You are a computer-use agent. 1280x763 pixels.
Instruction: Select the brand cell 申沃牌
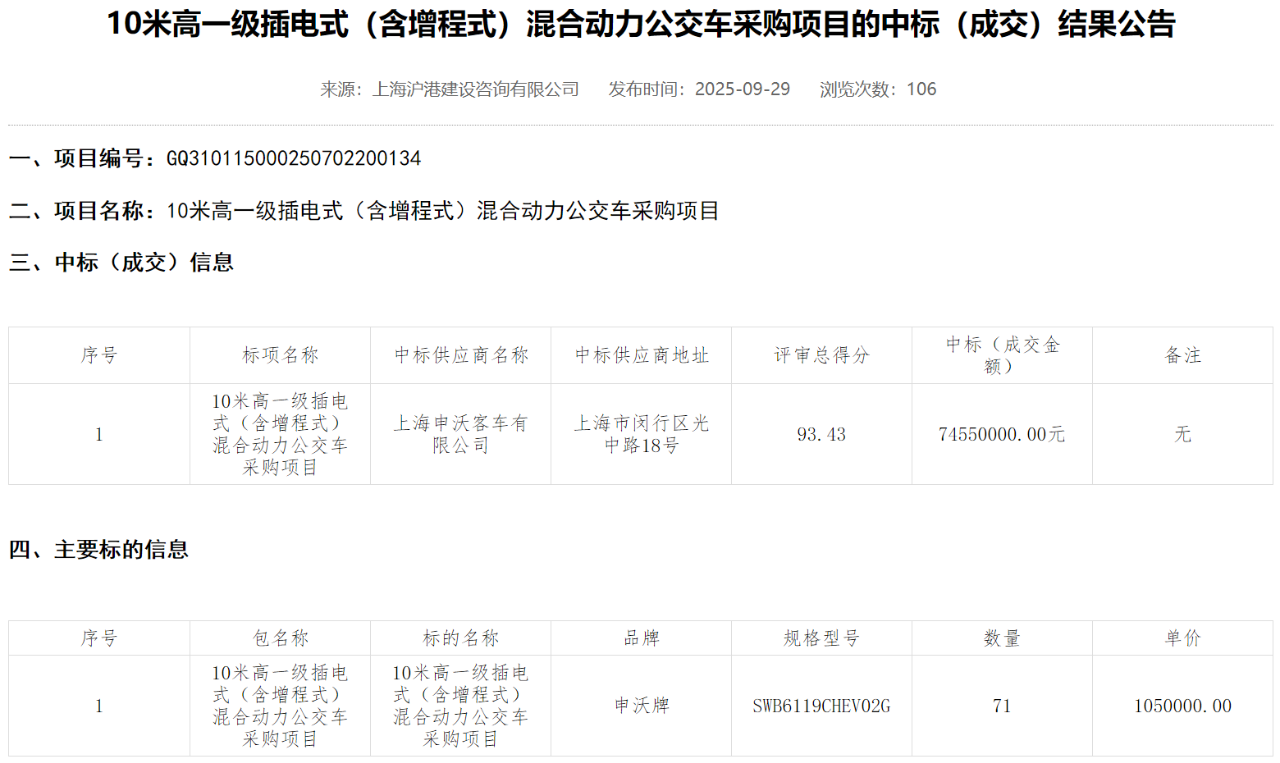point(641,706)
